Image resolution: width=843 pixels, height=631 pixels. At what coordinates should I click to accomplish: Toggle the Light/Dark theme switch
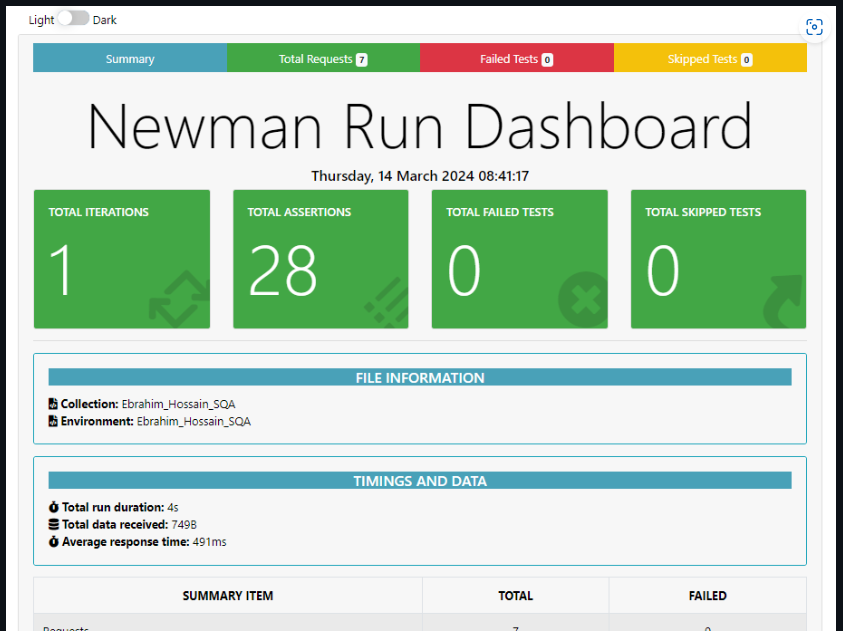[x=73, y=19]
